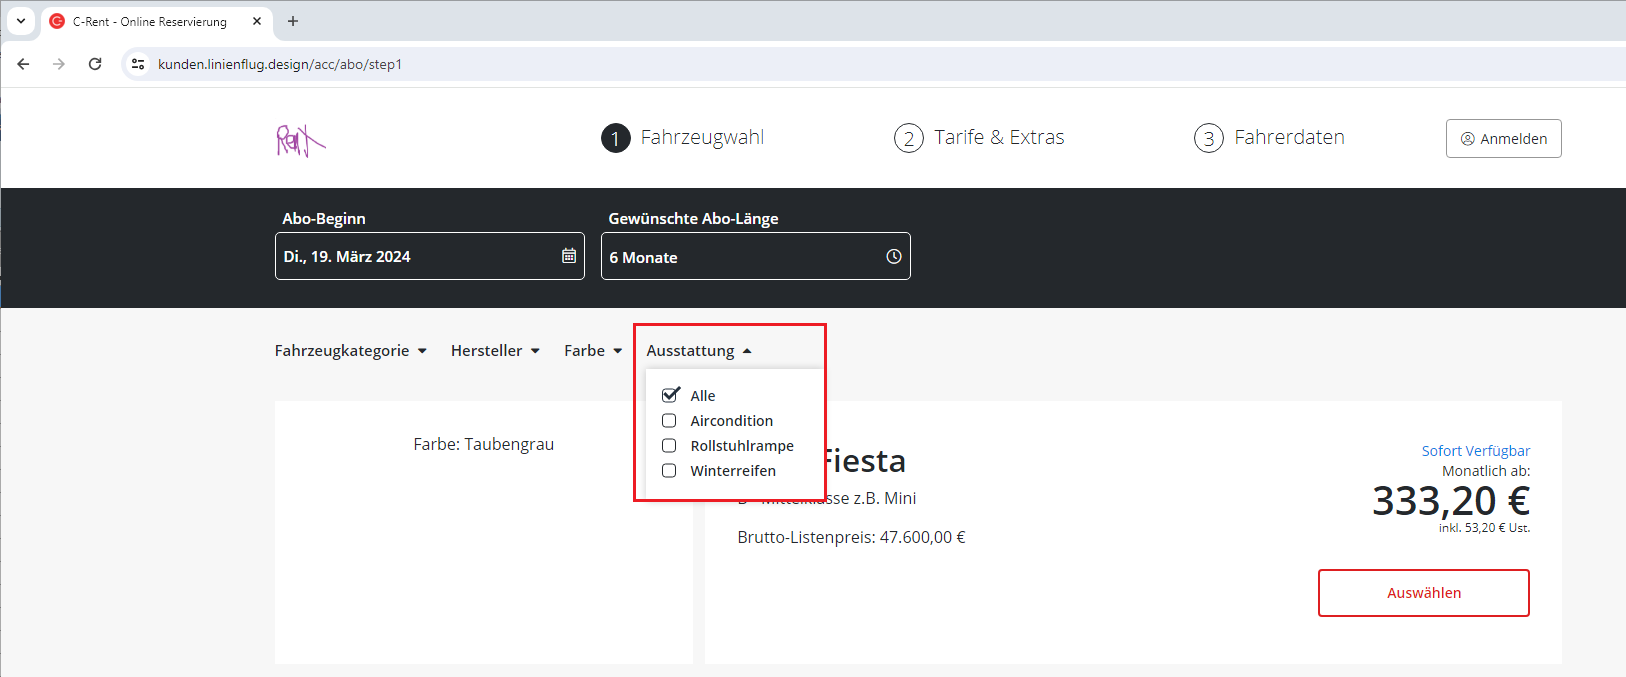Expand the Fahrzeugkategorie filter dropdown
The width and height of the screenshot is (1626, 677).
[350, 351]
